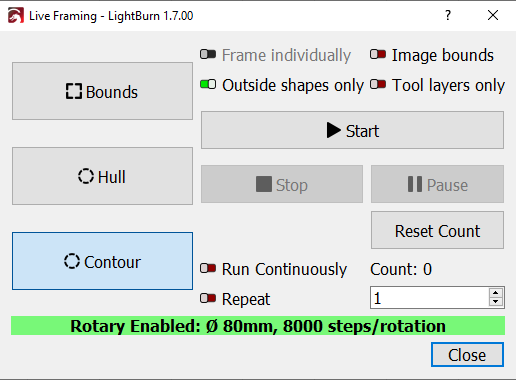Choose the Hull framing mode

coord(102,176)
